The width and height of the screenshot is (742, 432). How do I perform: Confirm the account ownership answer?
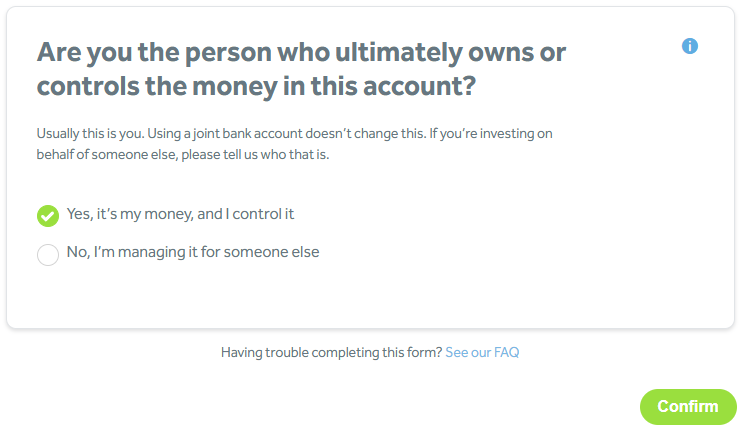(688, 406)
